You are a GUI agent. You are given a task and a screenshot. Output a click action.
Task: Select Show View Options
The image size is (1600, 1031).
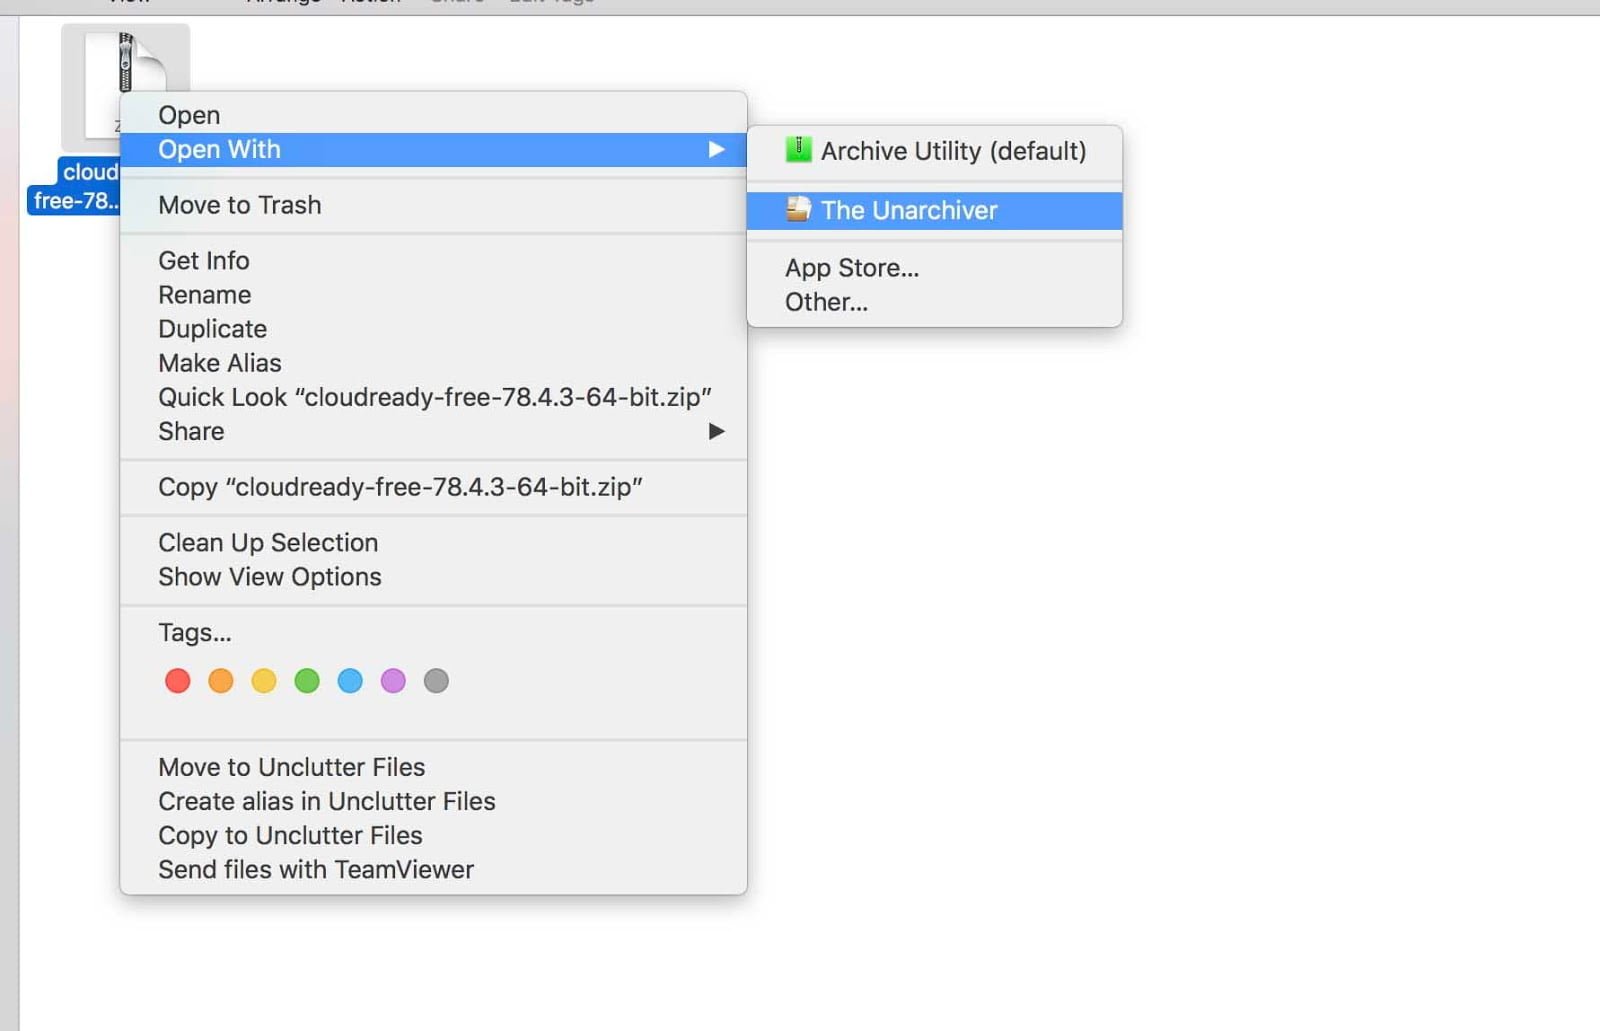click(x=269, y=576)
